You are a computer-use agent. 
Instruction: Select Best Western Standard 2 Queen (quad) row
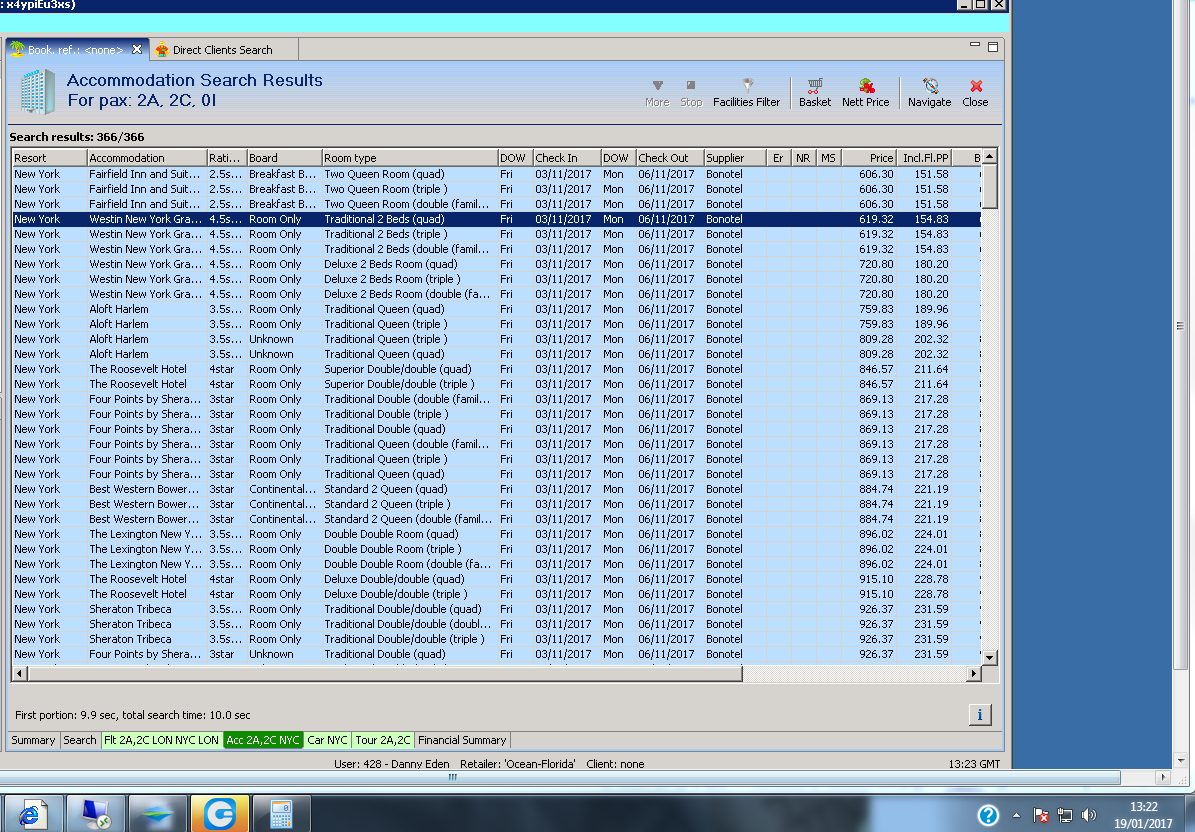[x=496, y=489]
